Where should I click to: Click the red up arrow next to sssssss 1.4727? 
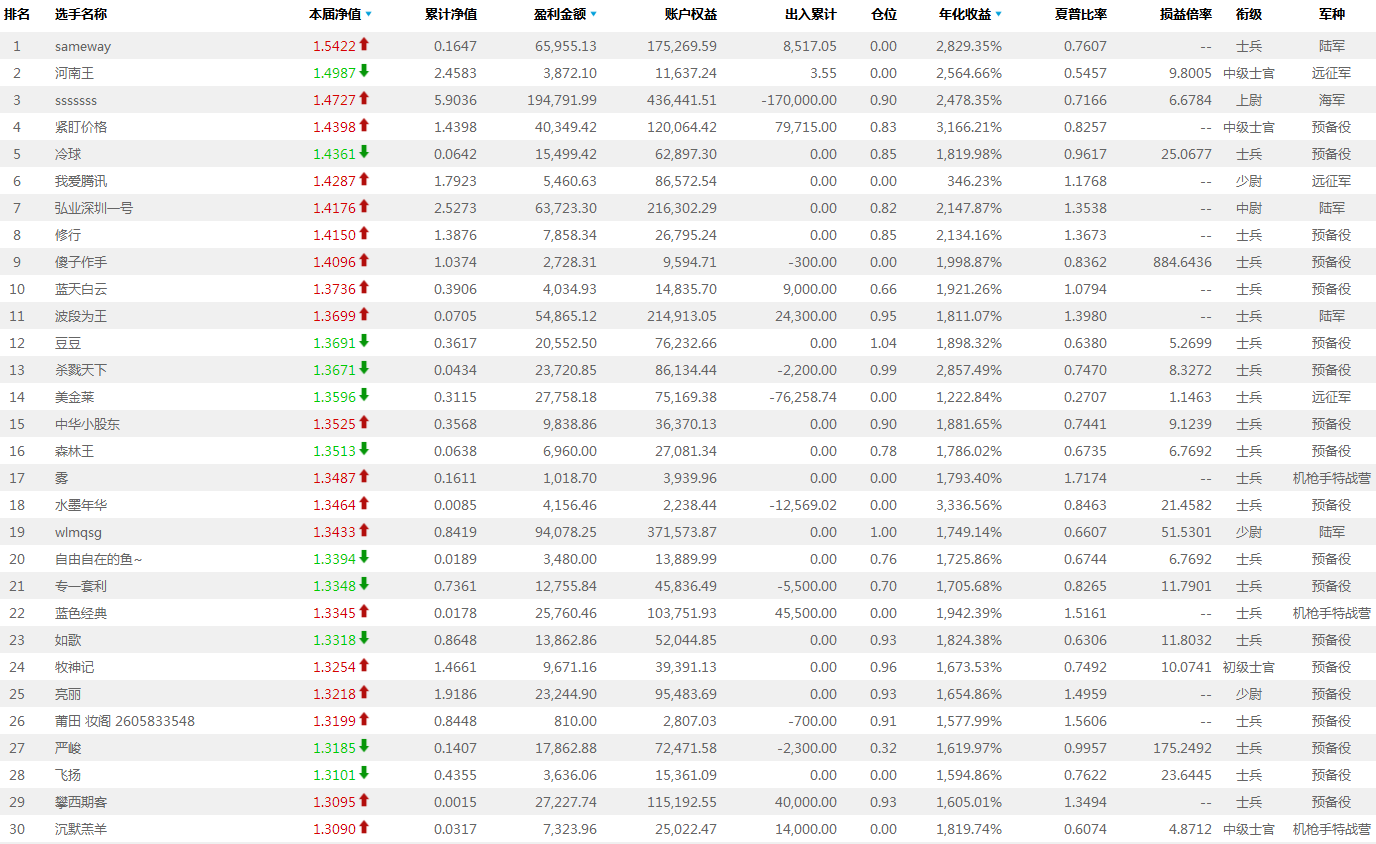coord(364,98)
